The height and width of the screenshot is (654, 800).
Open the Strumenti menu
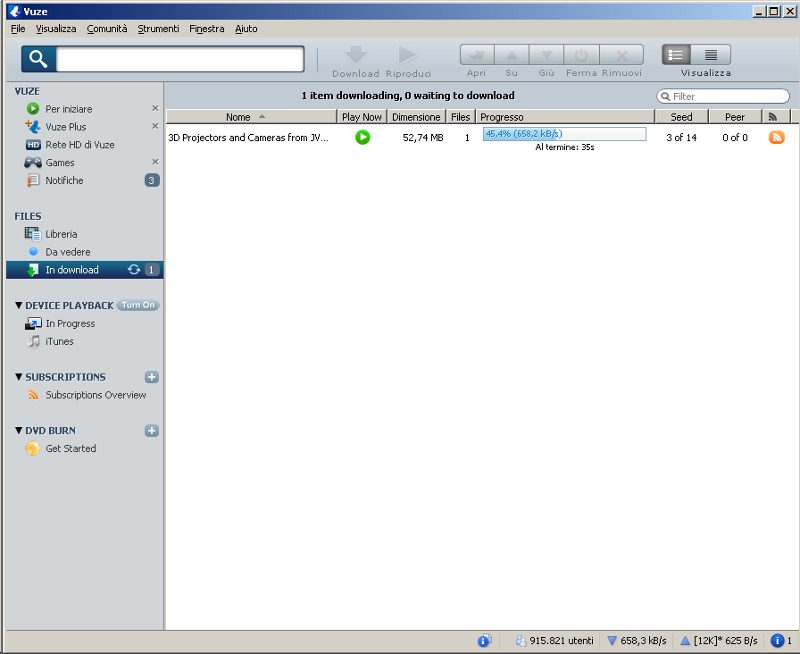[158, 29]
